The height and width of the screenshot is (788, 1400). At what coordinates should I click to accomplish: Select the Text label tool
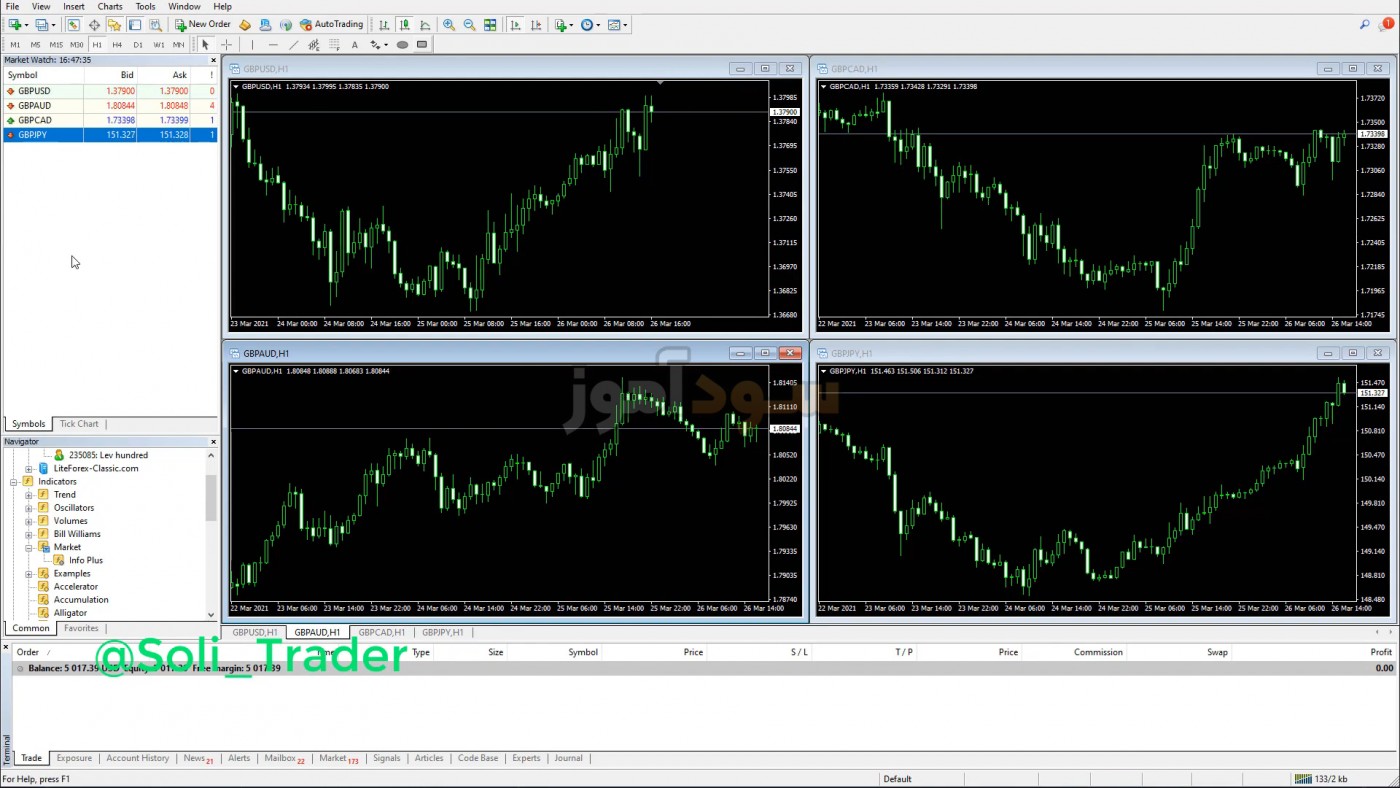354,45
